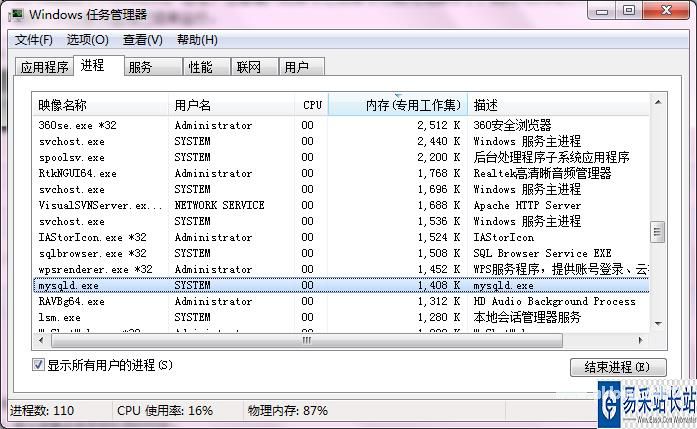Click the vertical scrollbar thumb
697x429 pixels.
[x=658, y=232]
